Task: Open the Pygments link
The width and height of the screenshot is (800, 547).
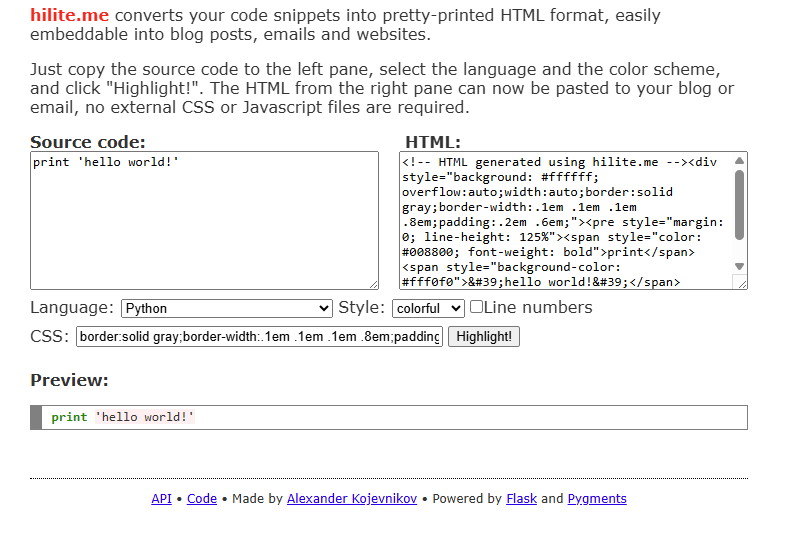Action: point(597,499)
